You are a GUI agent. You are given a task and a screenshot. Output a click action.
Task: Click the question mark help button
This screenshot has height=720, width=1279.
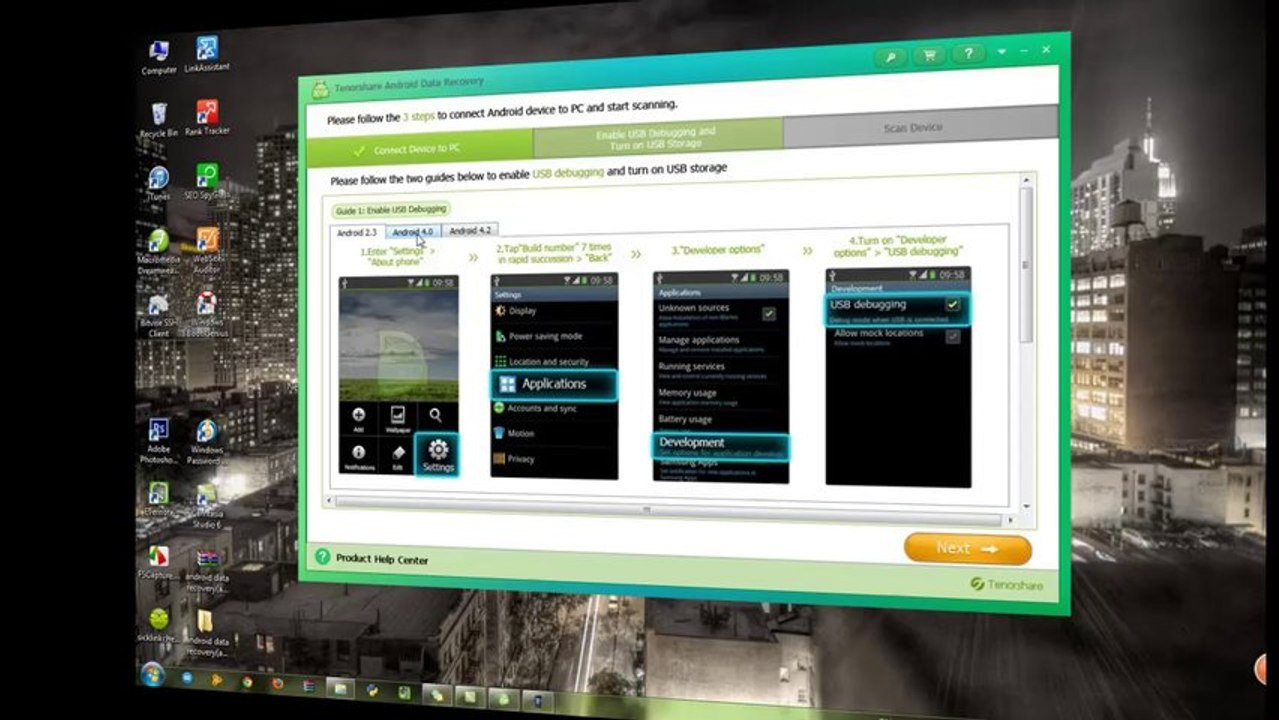point(968,54)
